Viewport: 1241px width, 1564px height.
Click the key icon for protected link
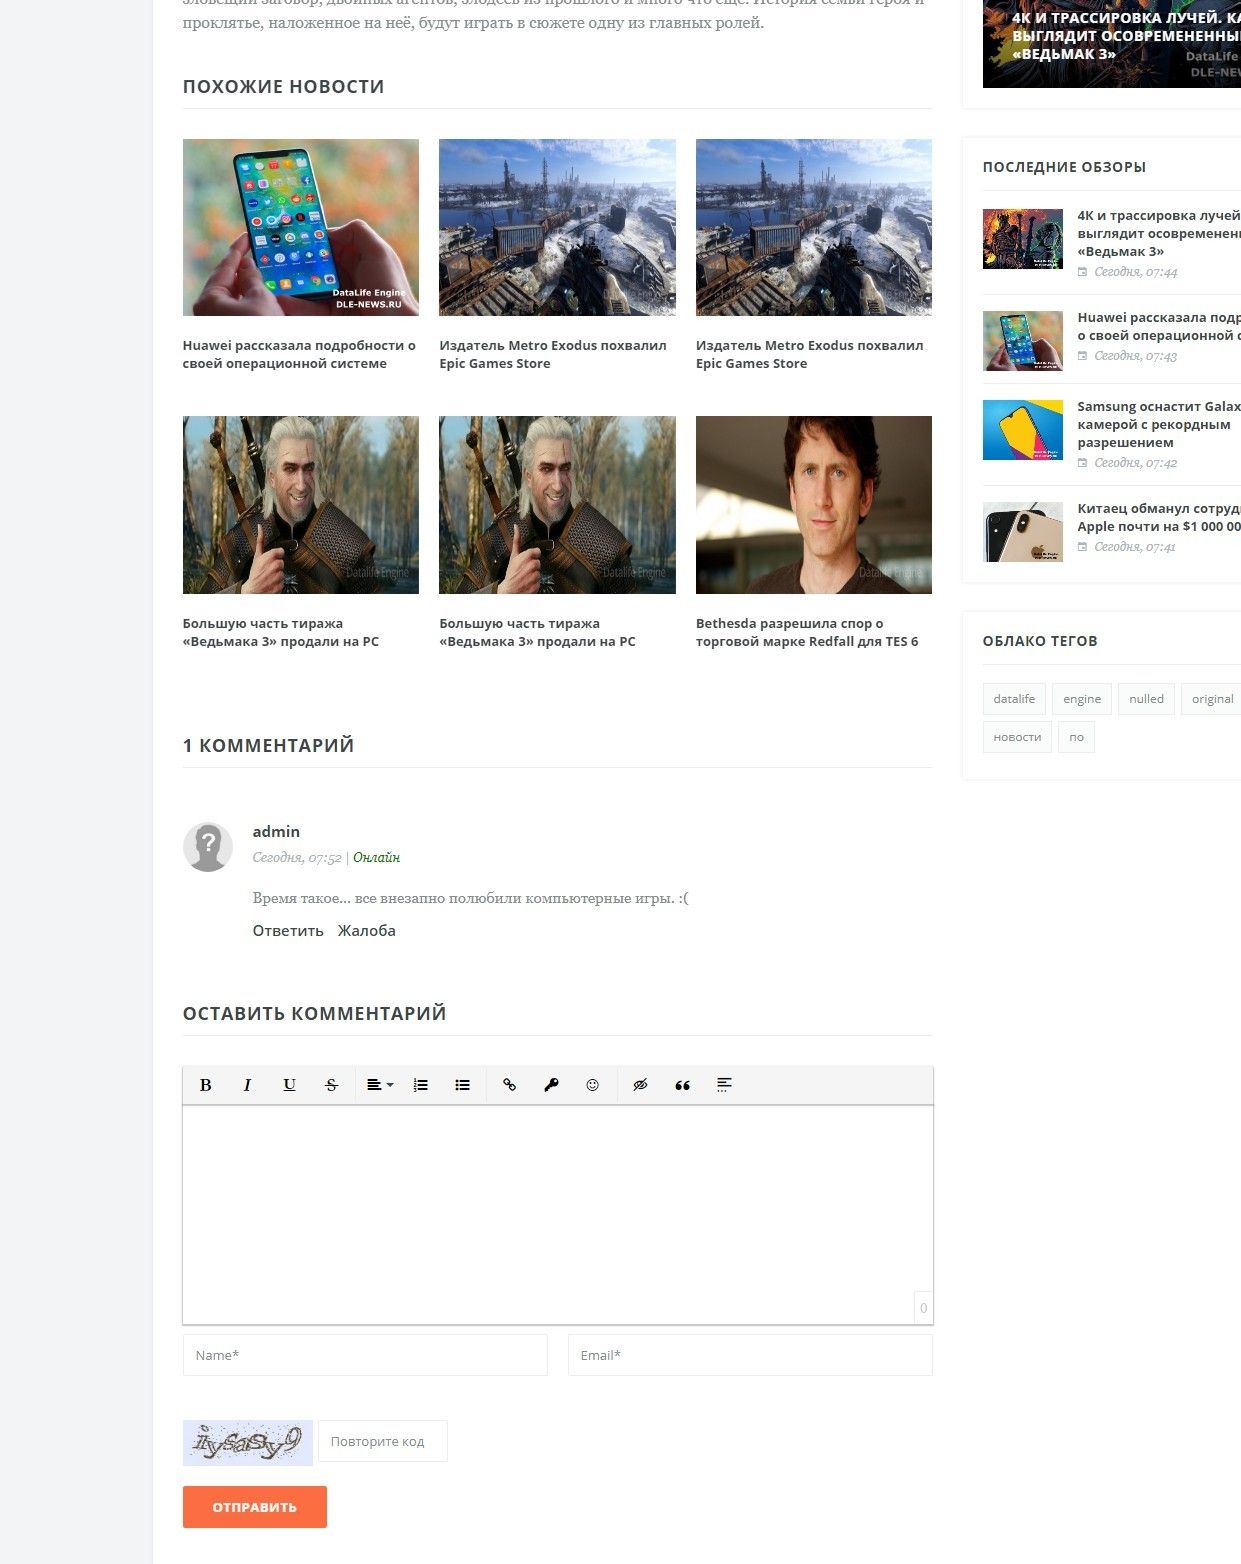click(551, 1085)
